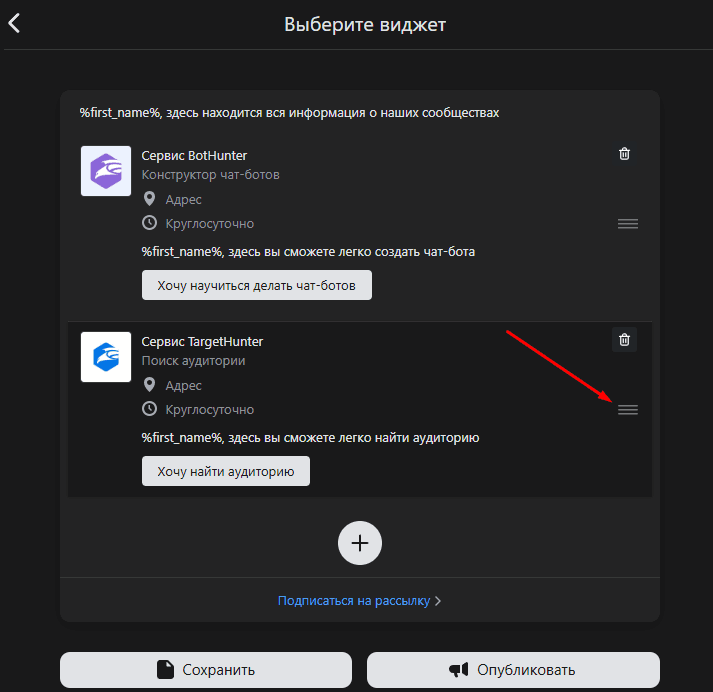This screenshot has height=692, width=713.
Task: Click the BotHunter purple logo thumbnail
Action: click(106, 171)
